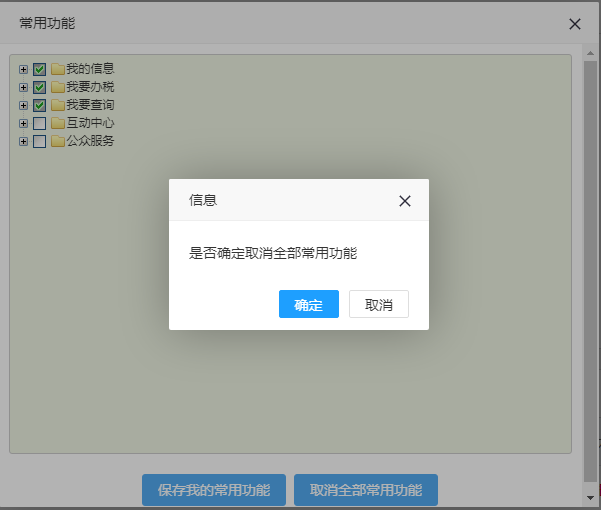Screen dimensions: 601x510
Task: Uncheck the 我要查询 checkbox
Action: 39,105
